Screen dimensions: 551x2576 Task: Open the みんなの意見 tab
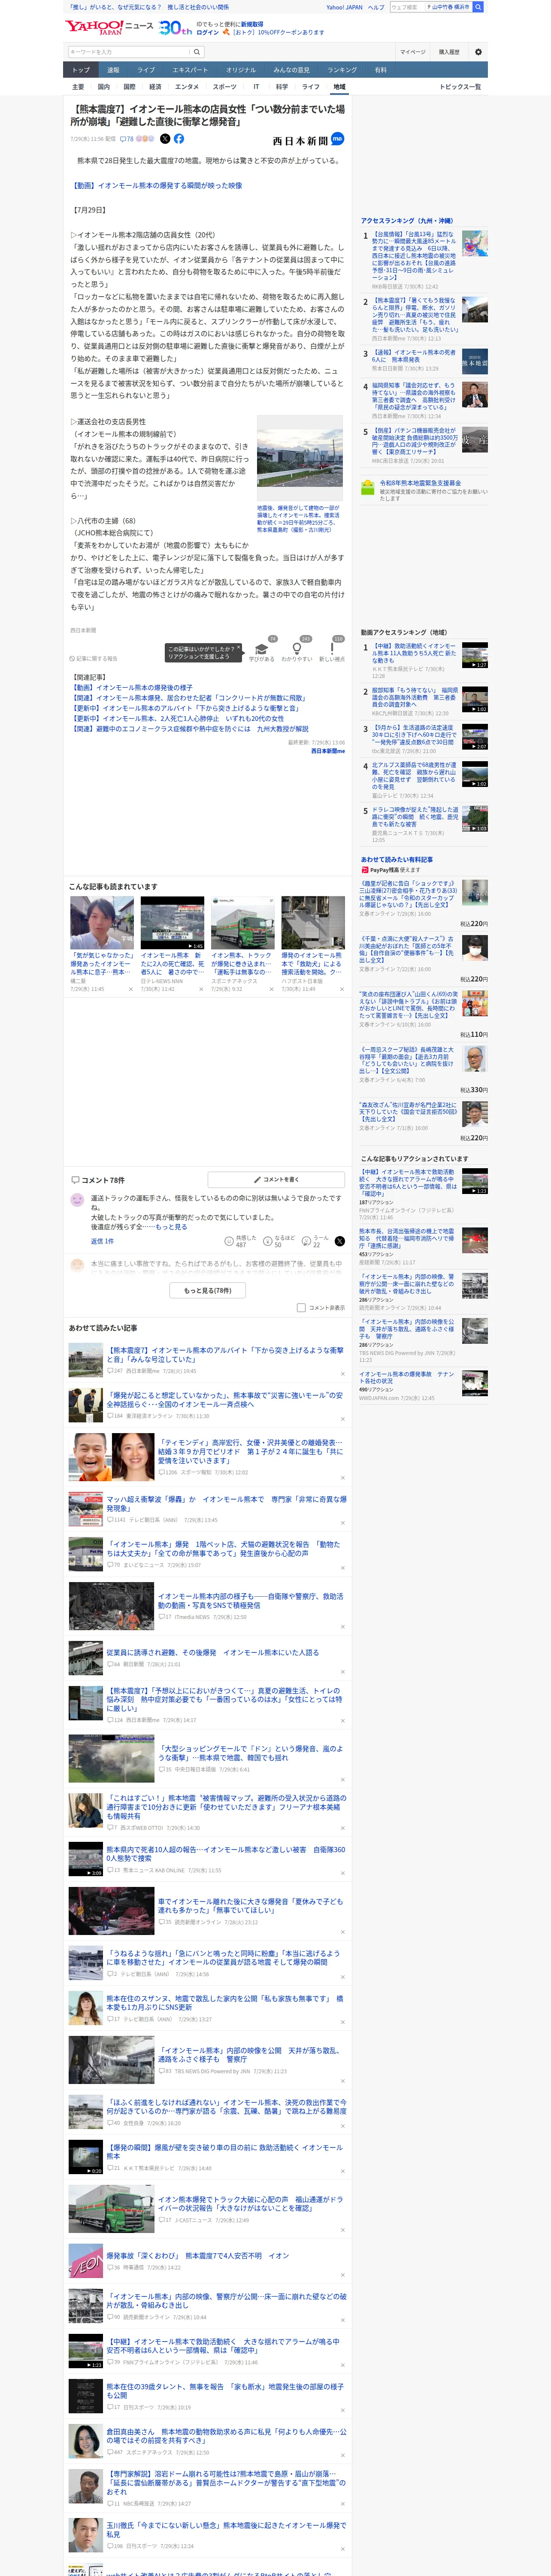(x=291, y=70)
